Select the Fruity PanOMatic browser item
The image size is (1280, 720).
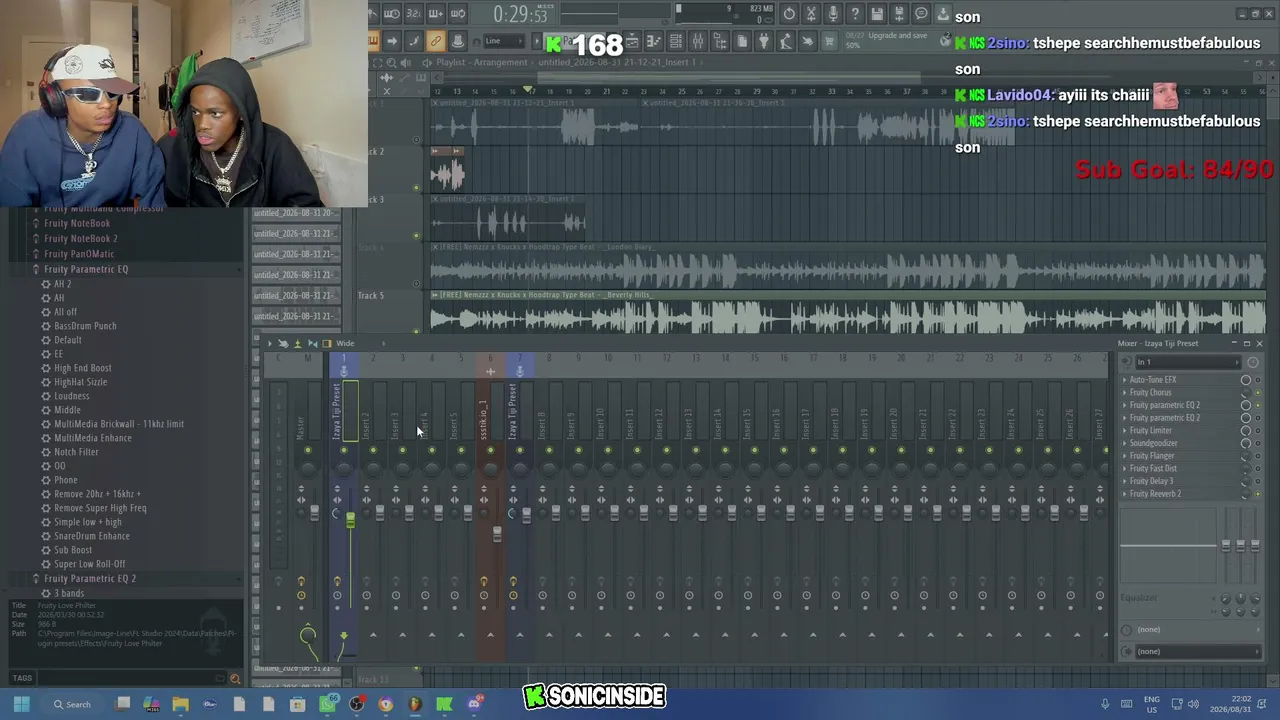click(79, 254)
